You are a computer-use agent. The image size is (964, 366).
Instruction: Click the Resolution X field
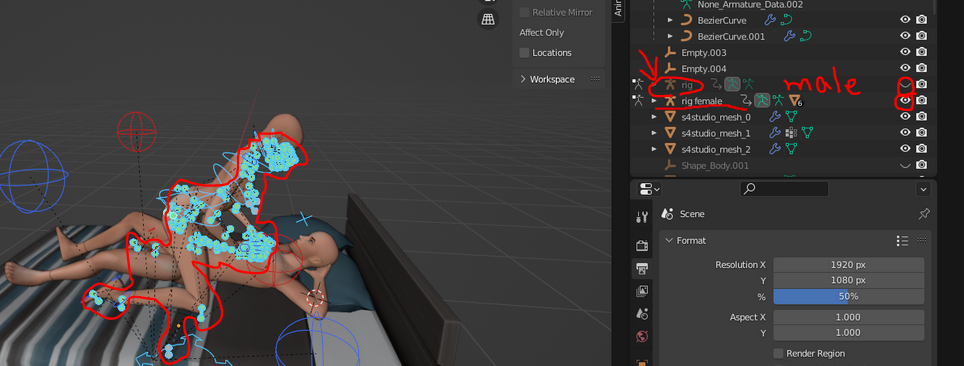click(x=848, y=265)
